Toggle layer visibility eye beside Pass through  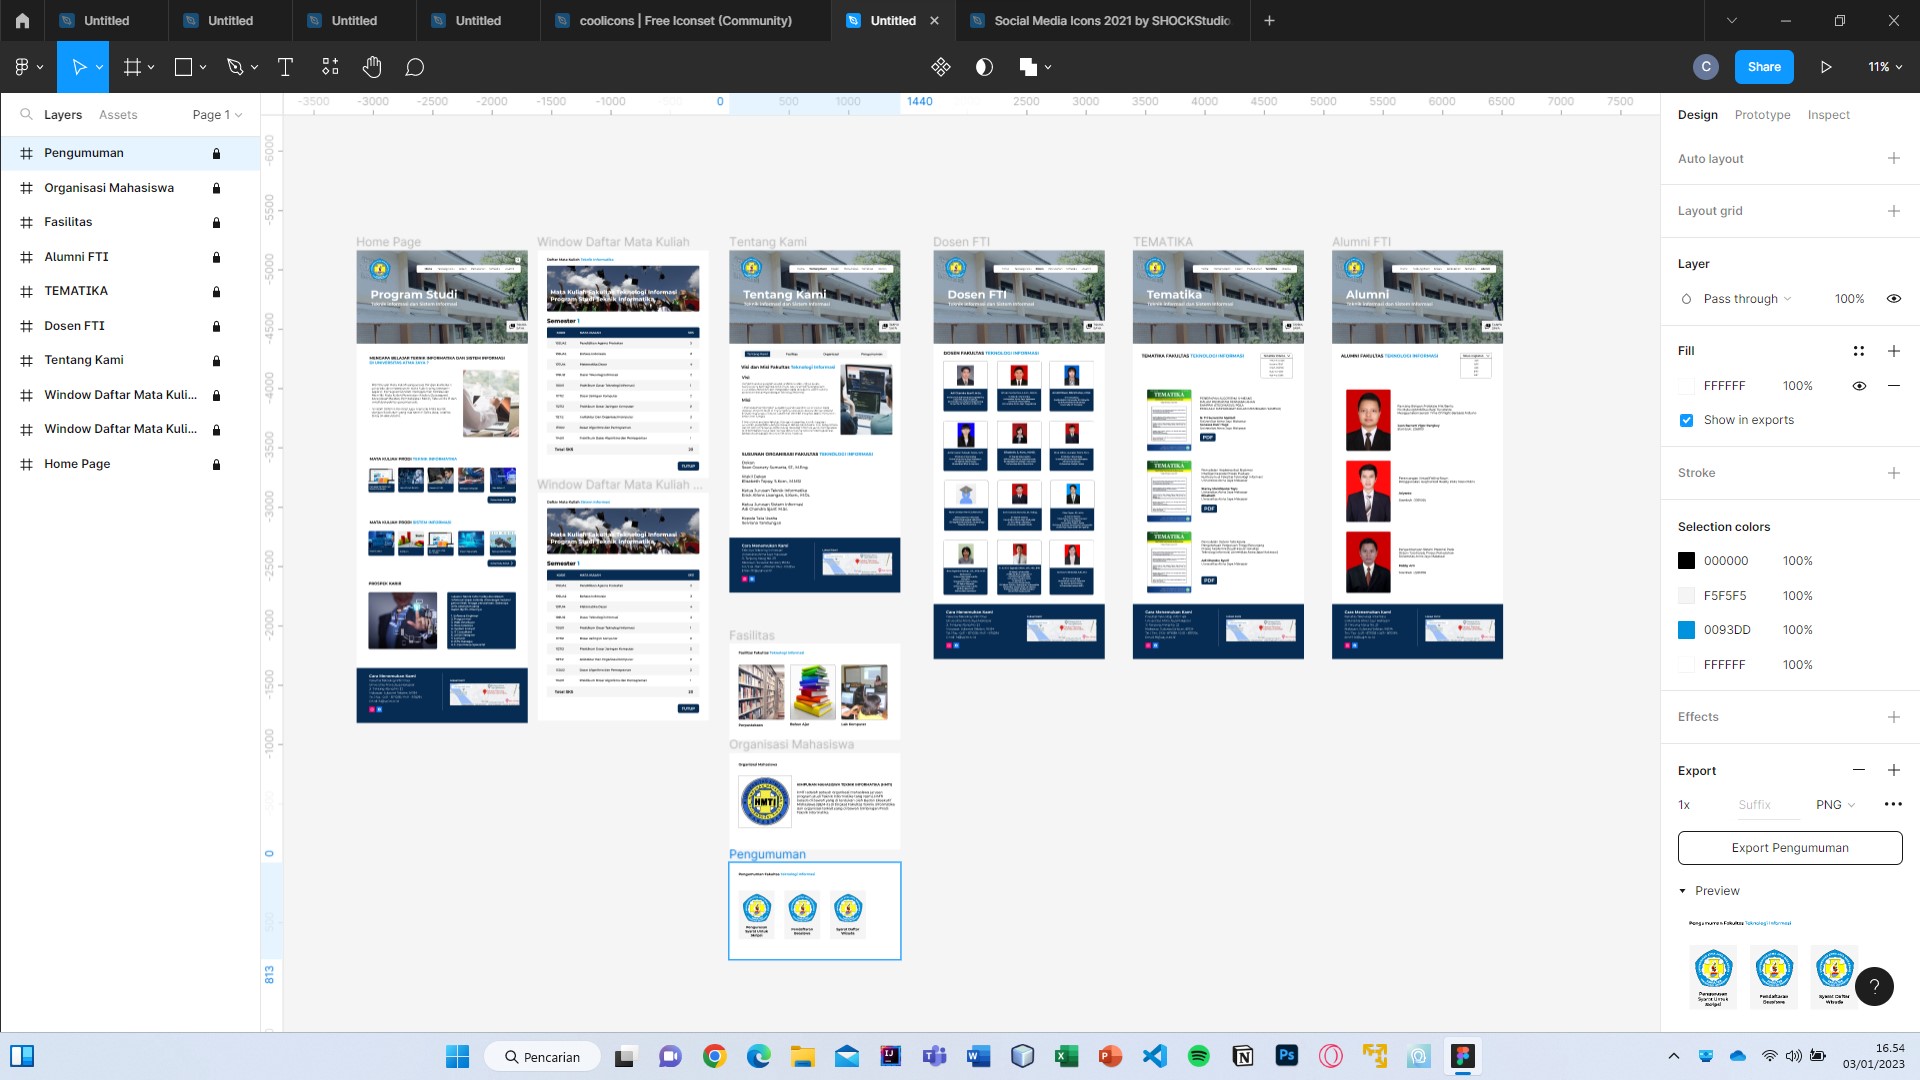point(1893,299)
